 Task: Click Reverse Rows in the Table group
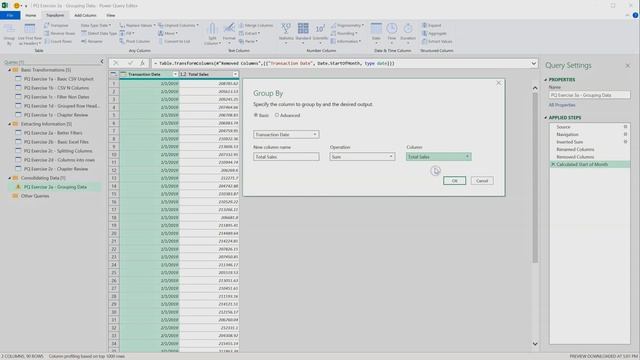[59, 33]
